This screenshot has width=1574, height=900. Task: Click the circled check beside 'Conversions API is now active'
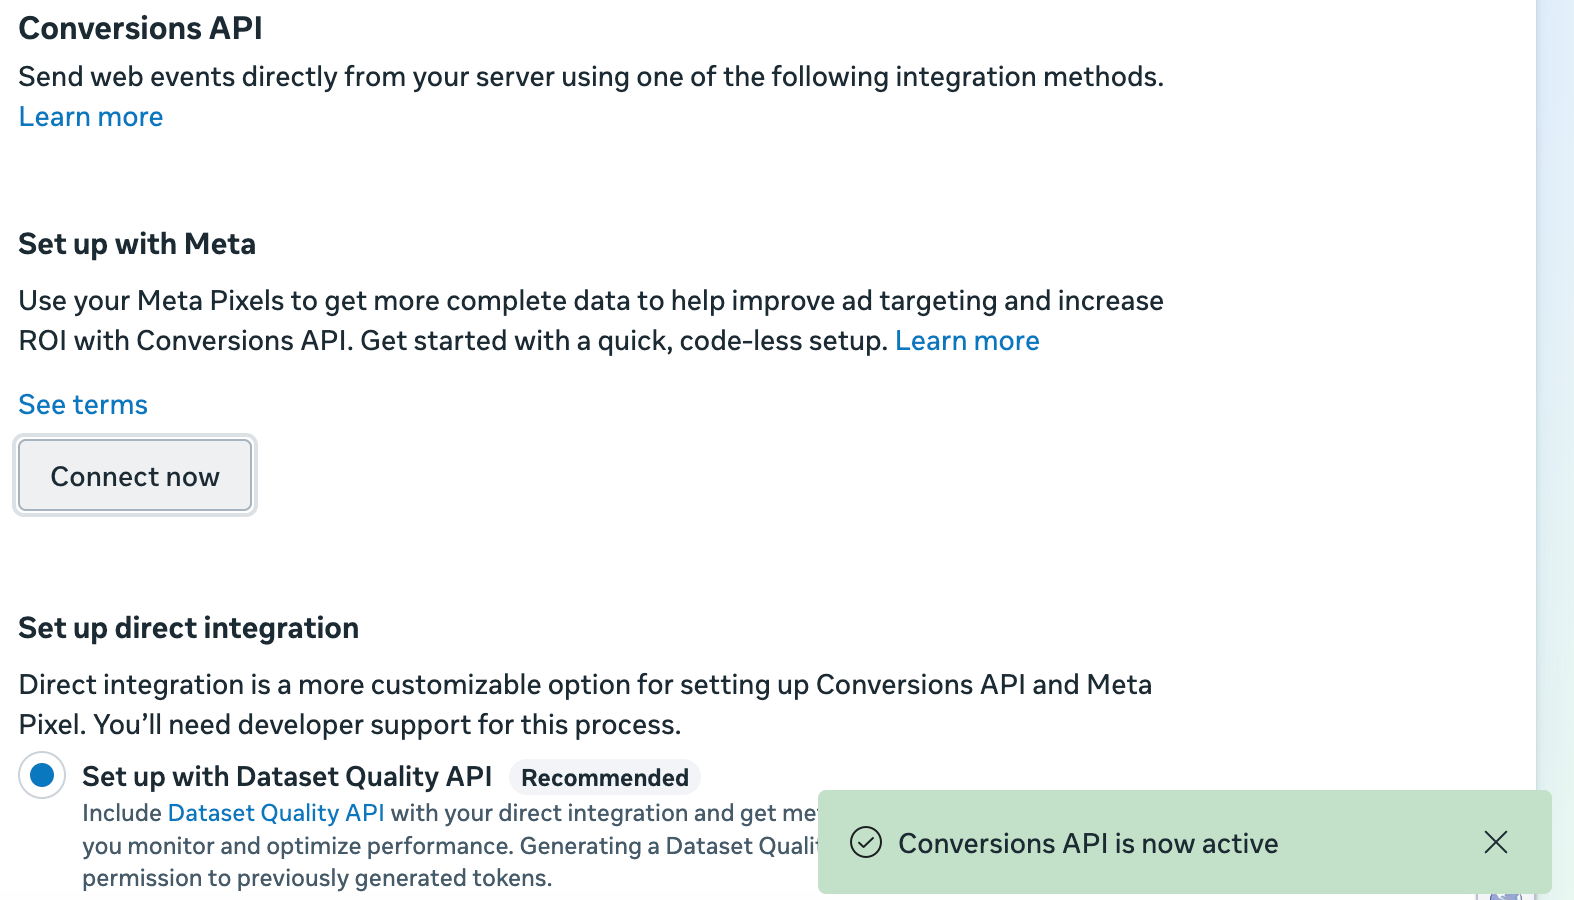tap(868, 843)
